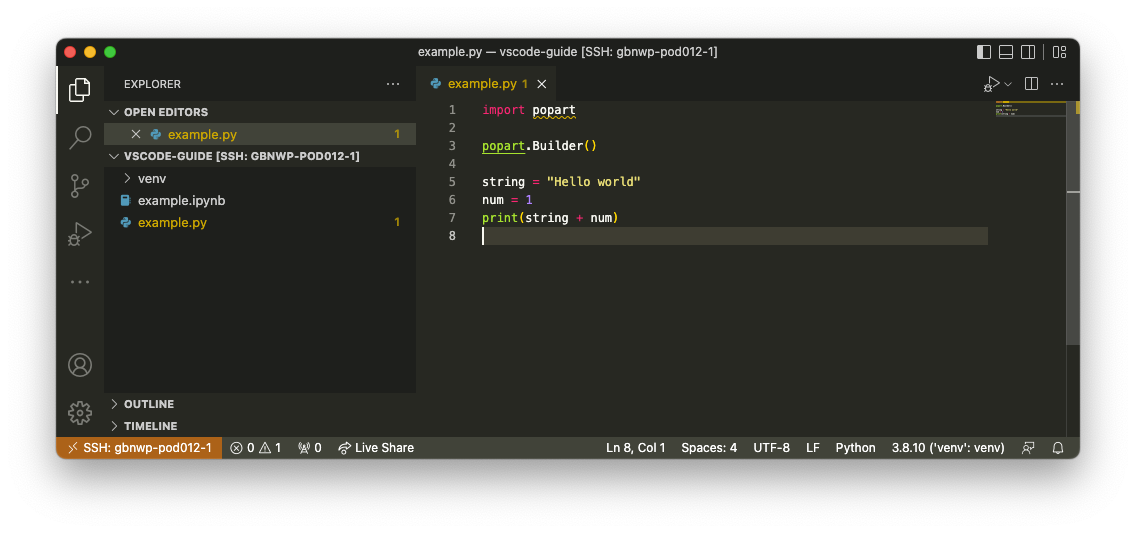The image size is (1136, 533).
Task: Click the Explorer files icon
Action: point(80,90)
